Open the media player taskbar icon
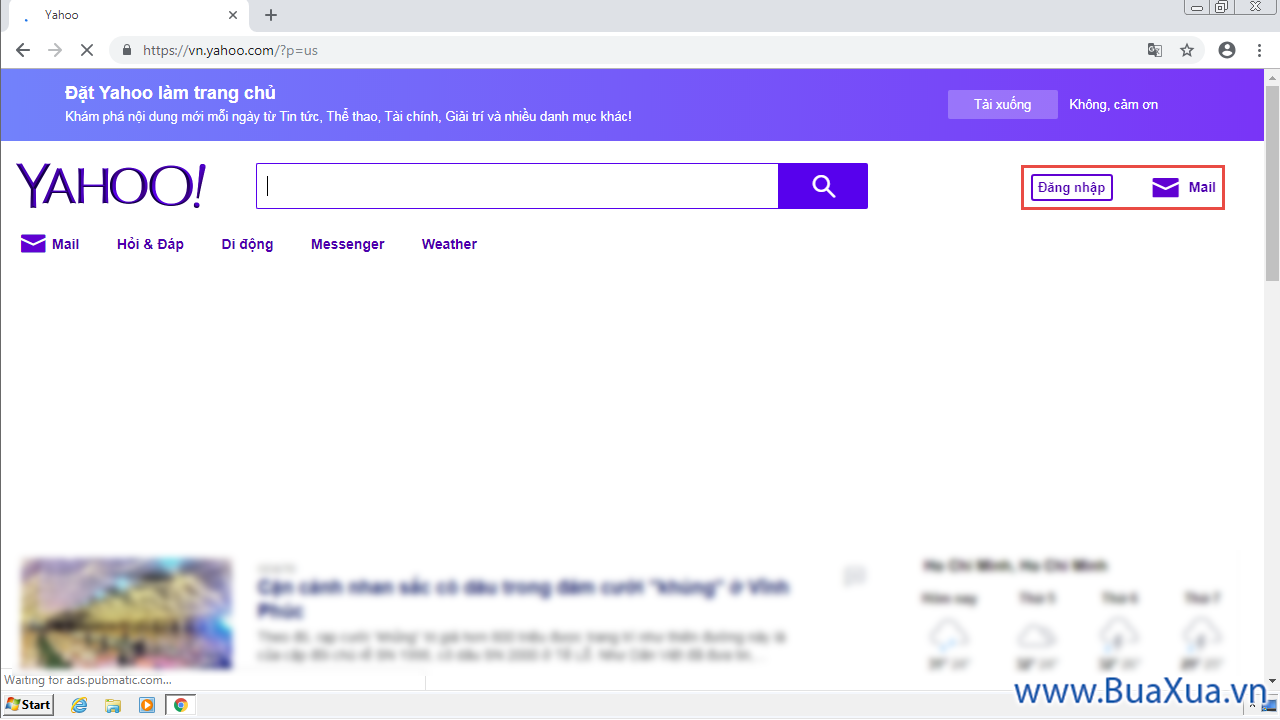 point(147,705)
